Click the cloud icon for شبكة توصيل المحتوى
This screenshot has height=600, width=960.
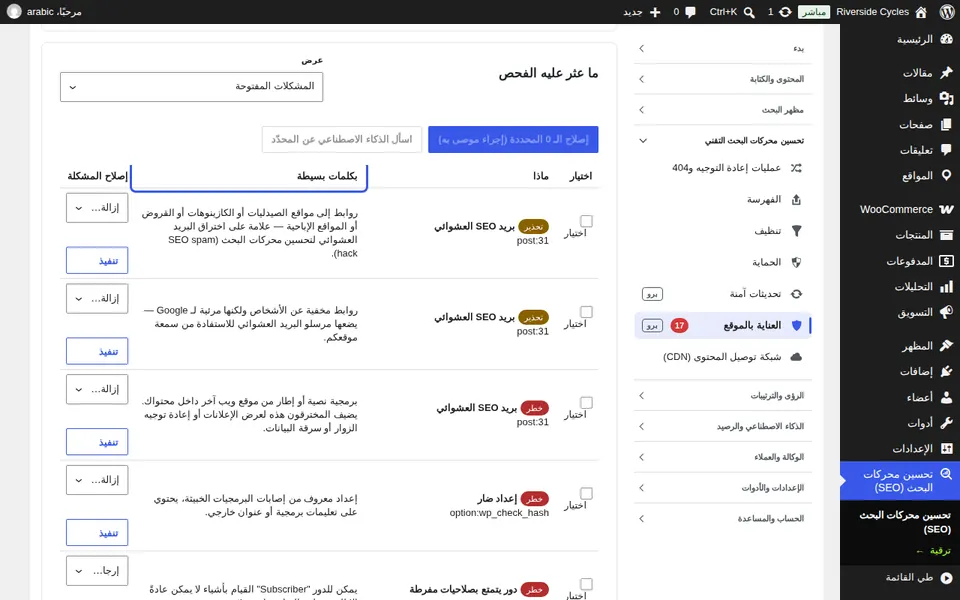coord(796,357)
